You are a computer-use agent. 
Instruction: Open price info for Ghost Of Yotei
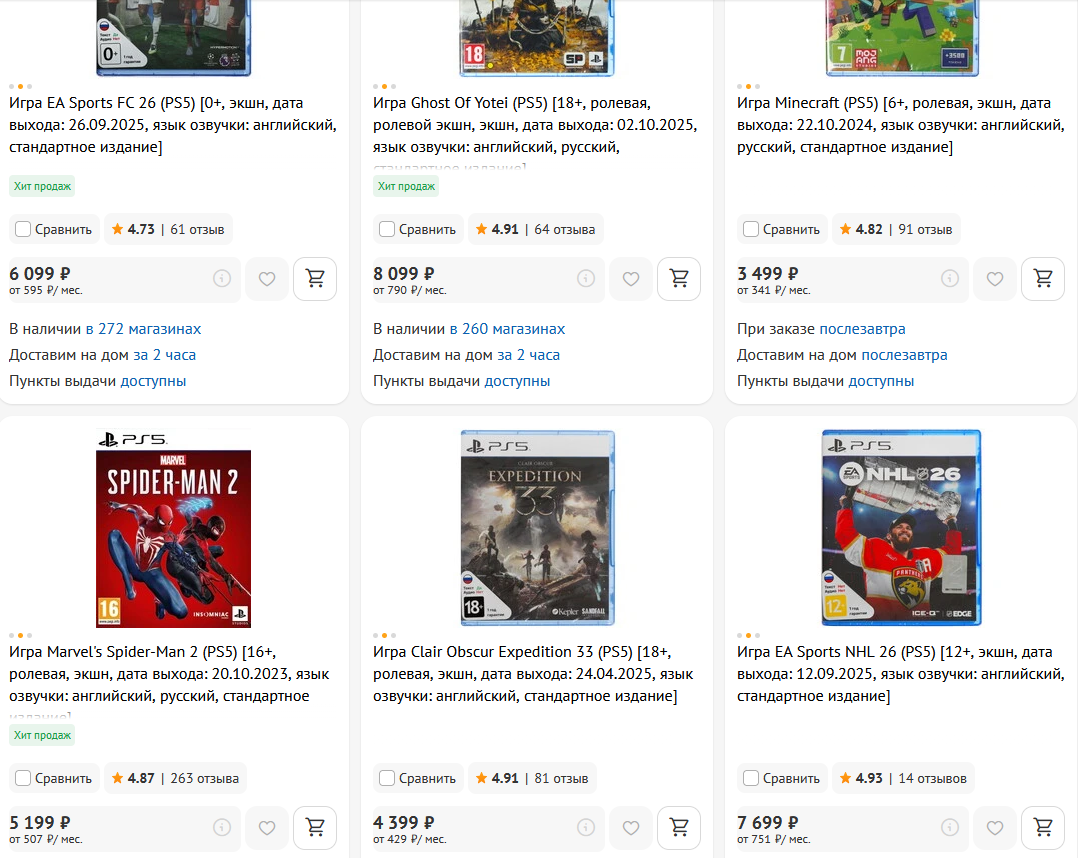coord(586,278)
